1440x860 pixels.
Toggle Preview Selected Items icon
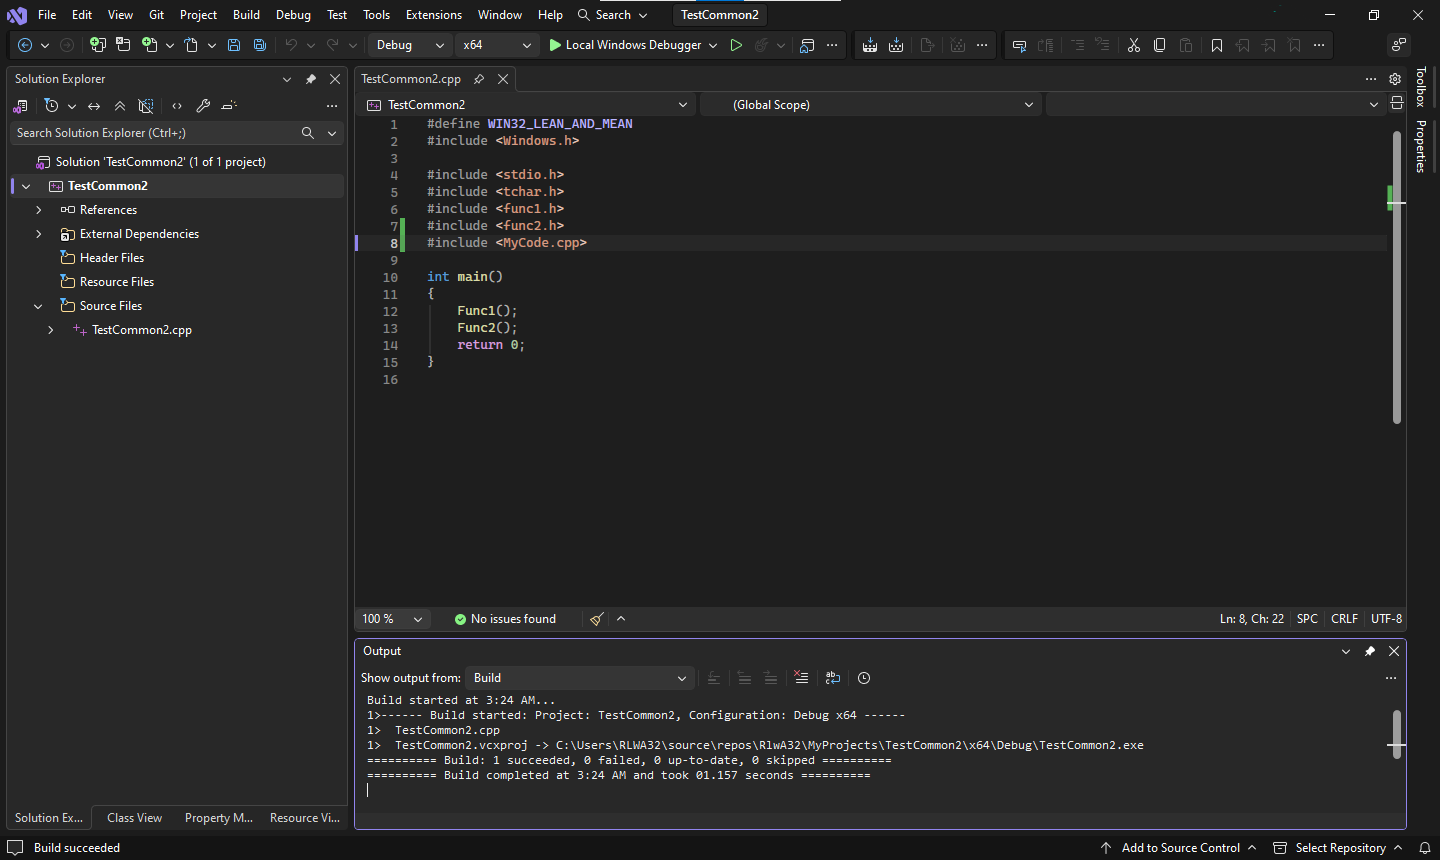tap(229, 106)
